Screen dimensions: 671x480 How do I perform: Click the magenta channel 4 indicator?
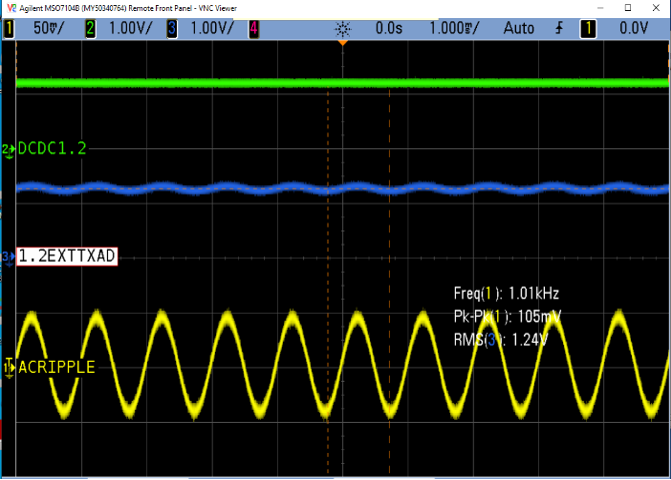253,28
